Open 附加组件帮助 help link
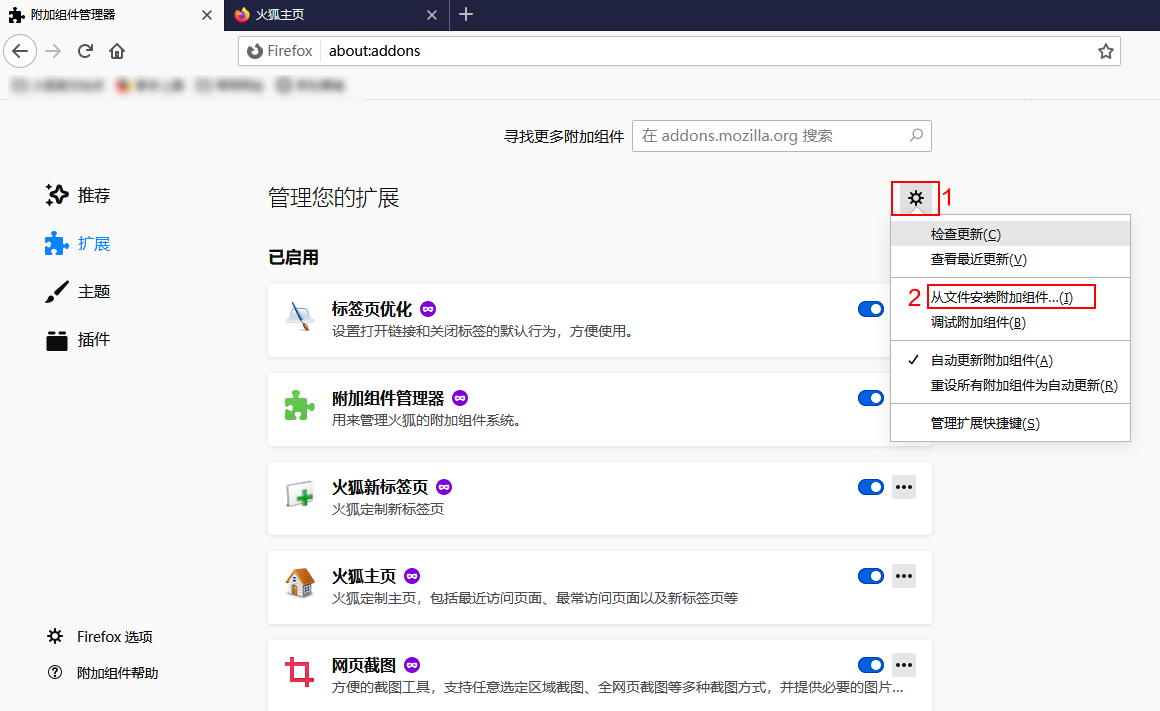 click(x=103, y=673)
